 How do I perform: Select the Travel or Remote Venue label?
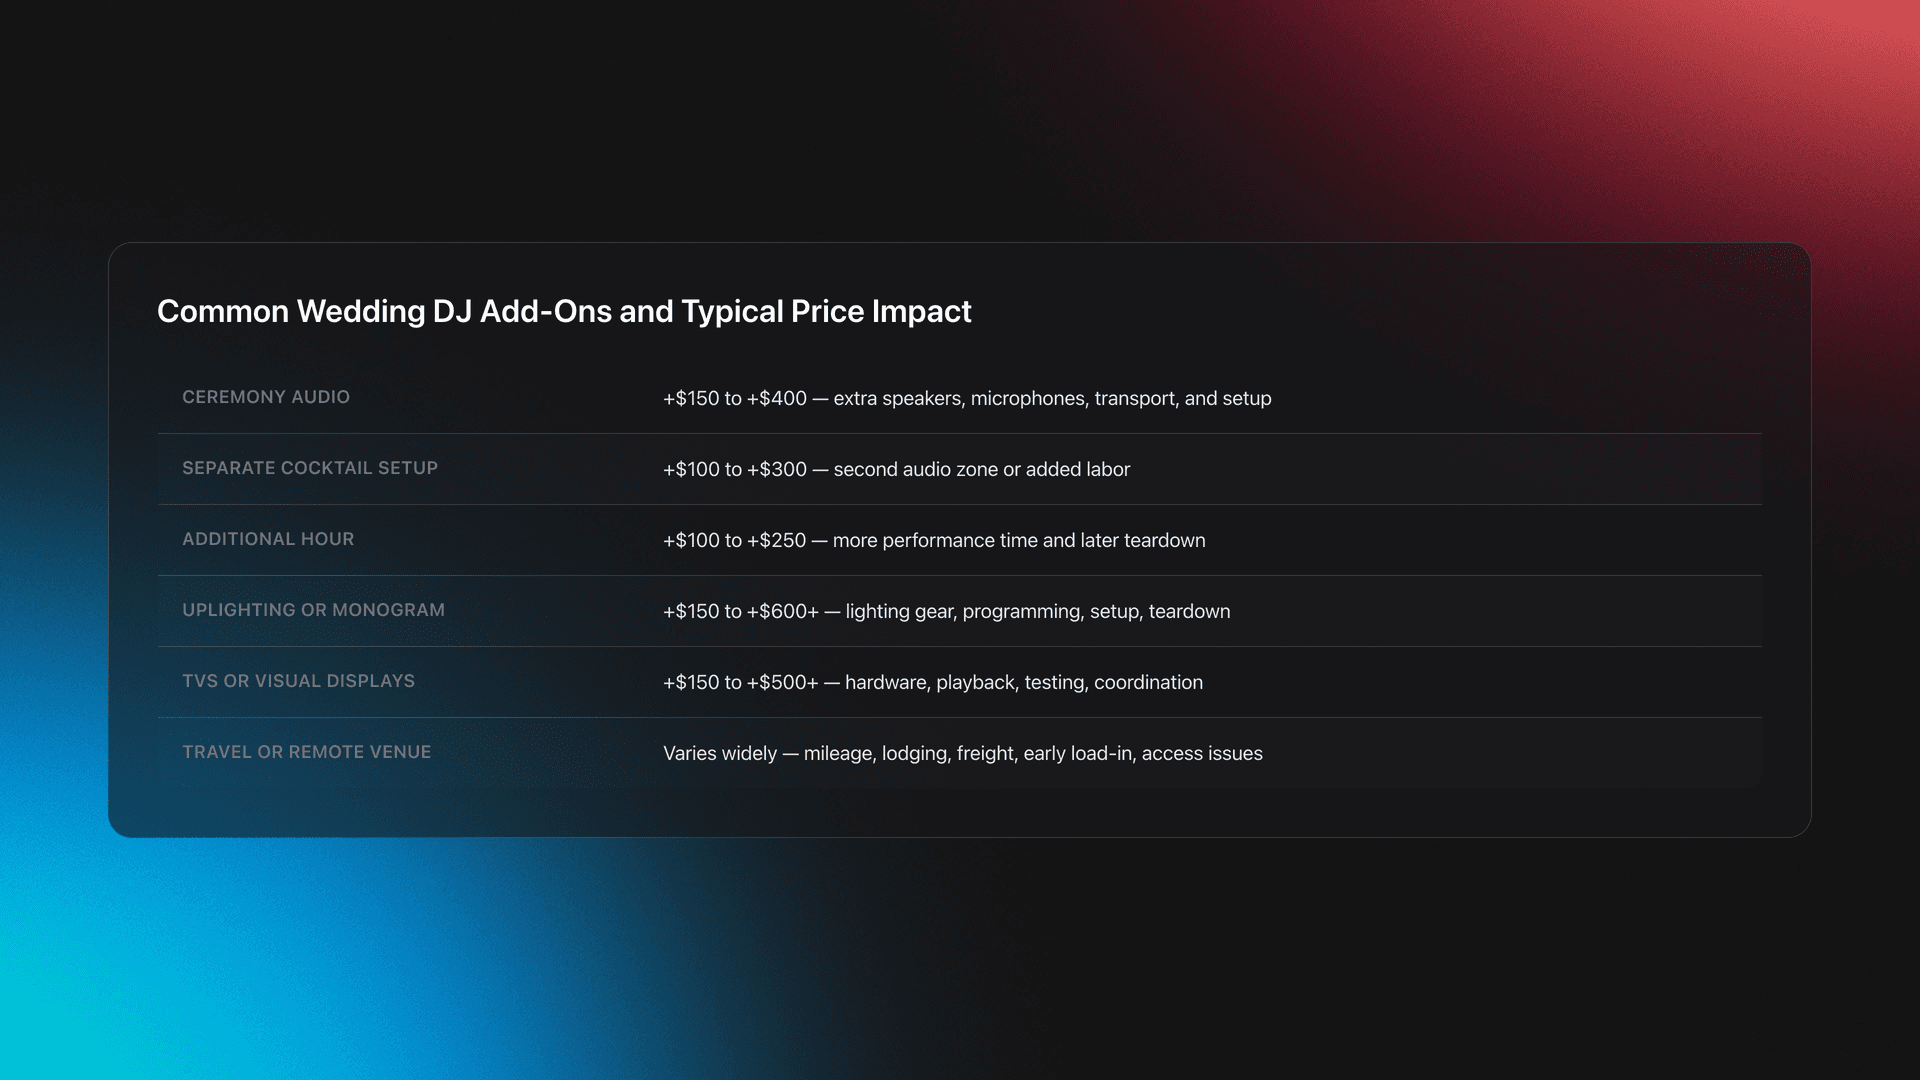point(307,752)
